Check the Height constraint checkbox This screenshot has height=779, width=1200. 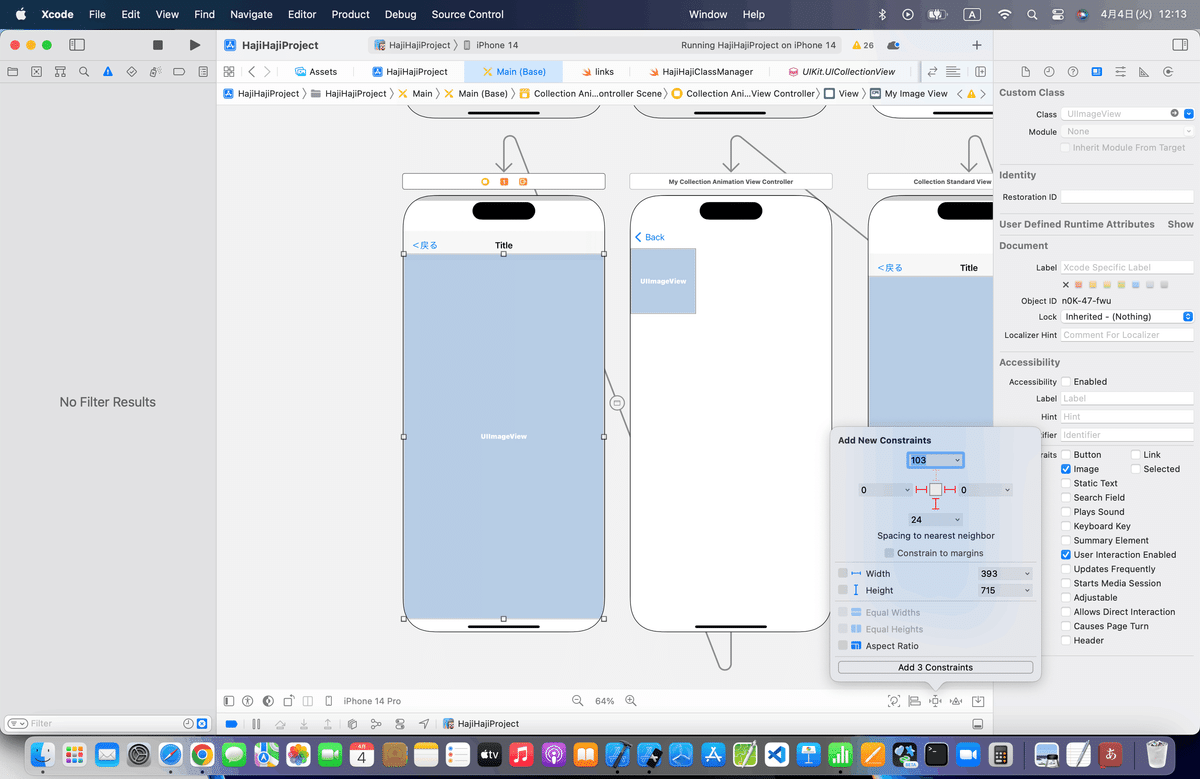point(843,590)
